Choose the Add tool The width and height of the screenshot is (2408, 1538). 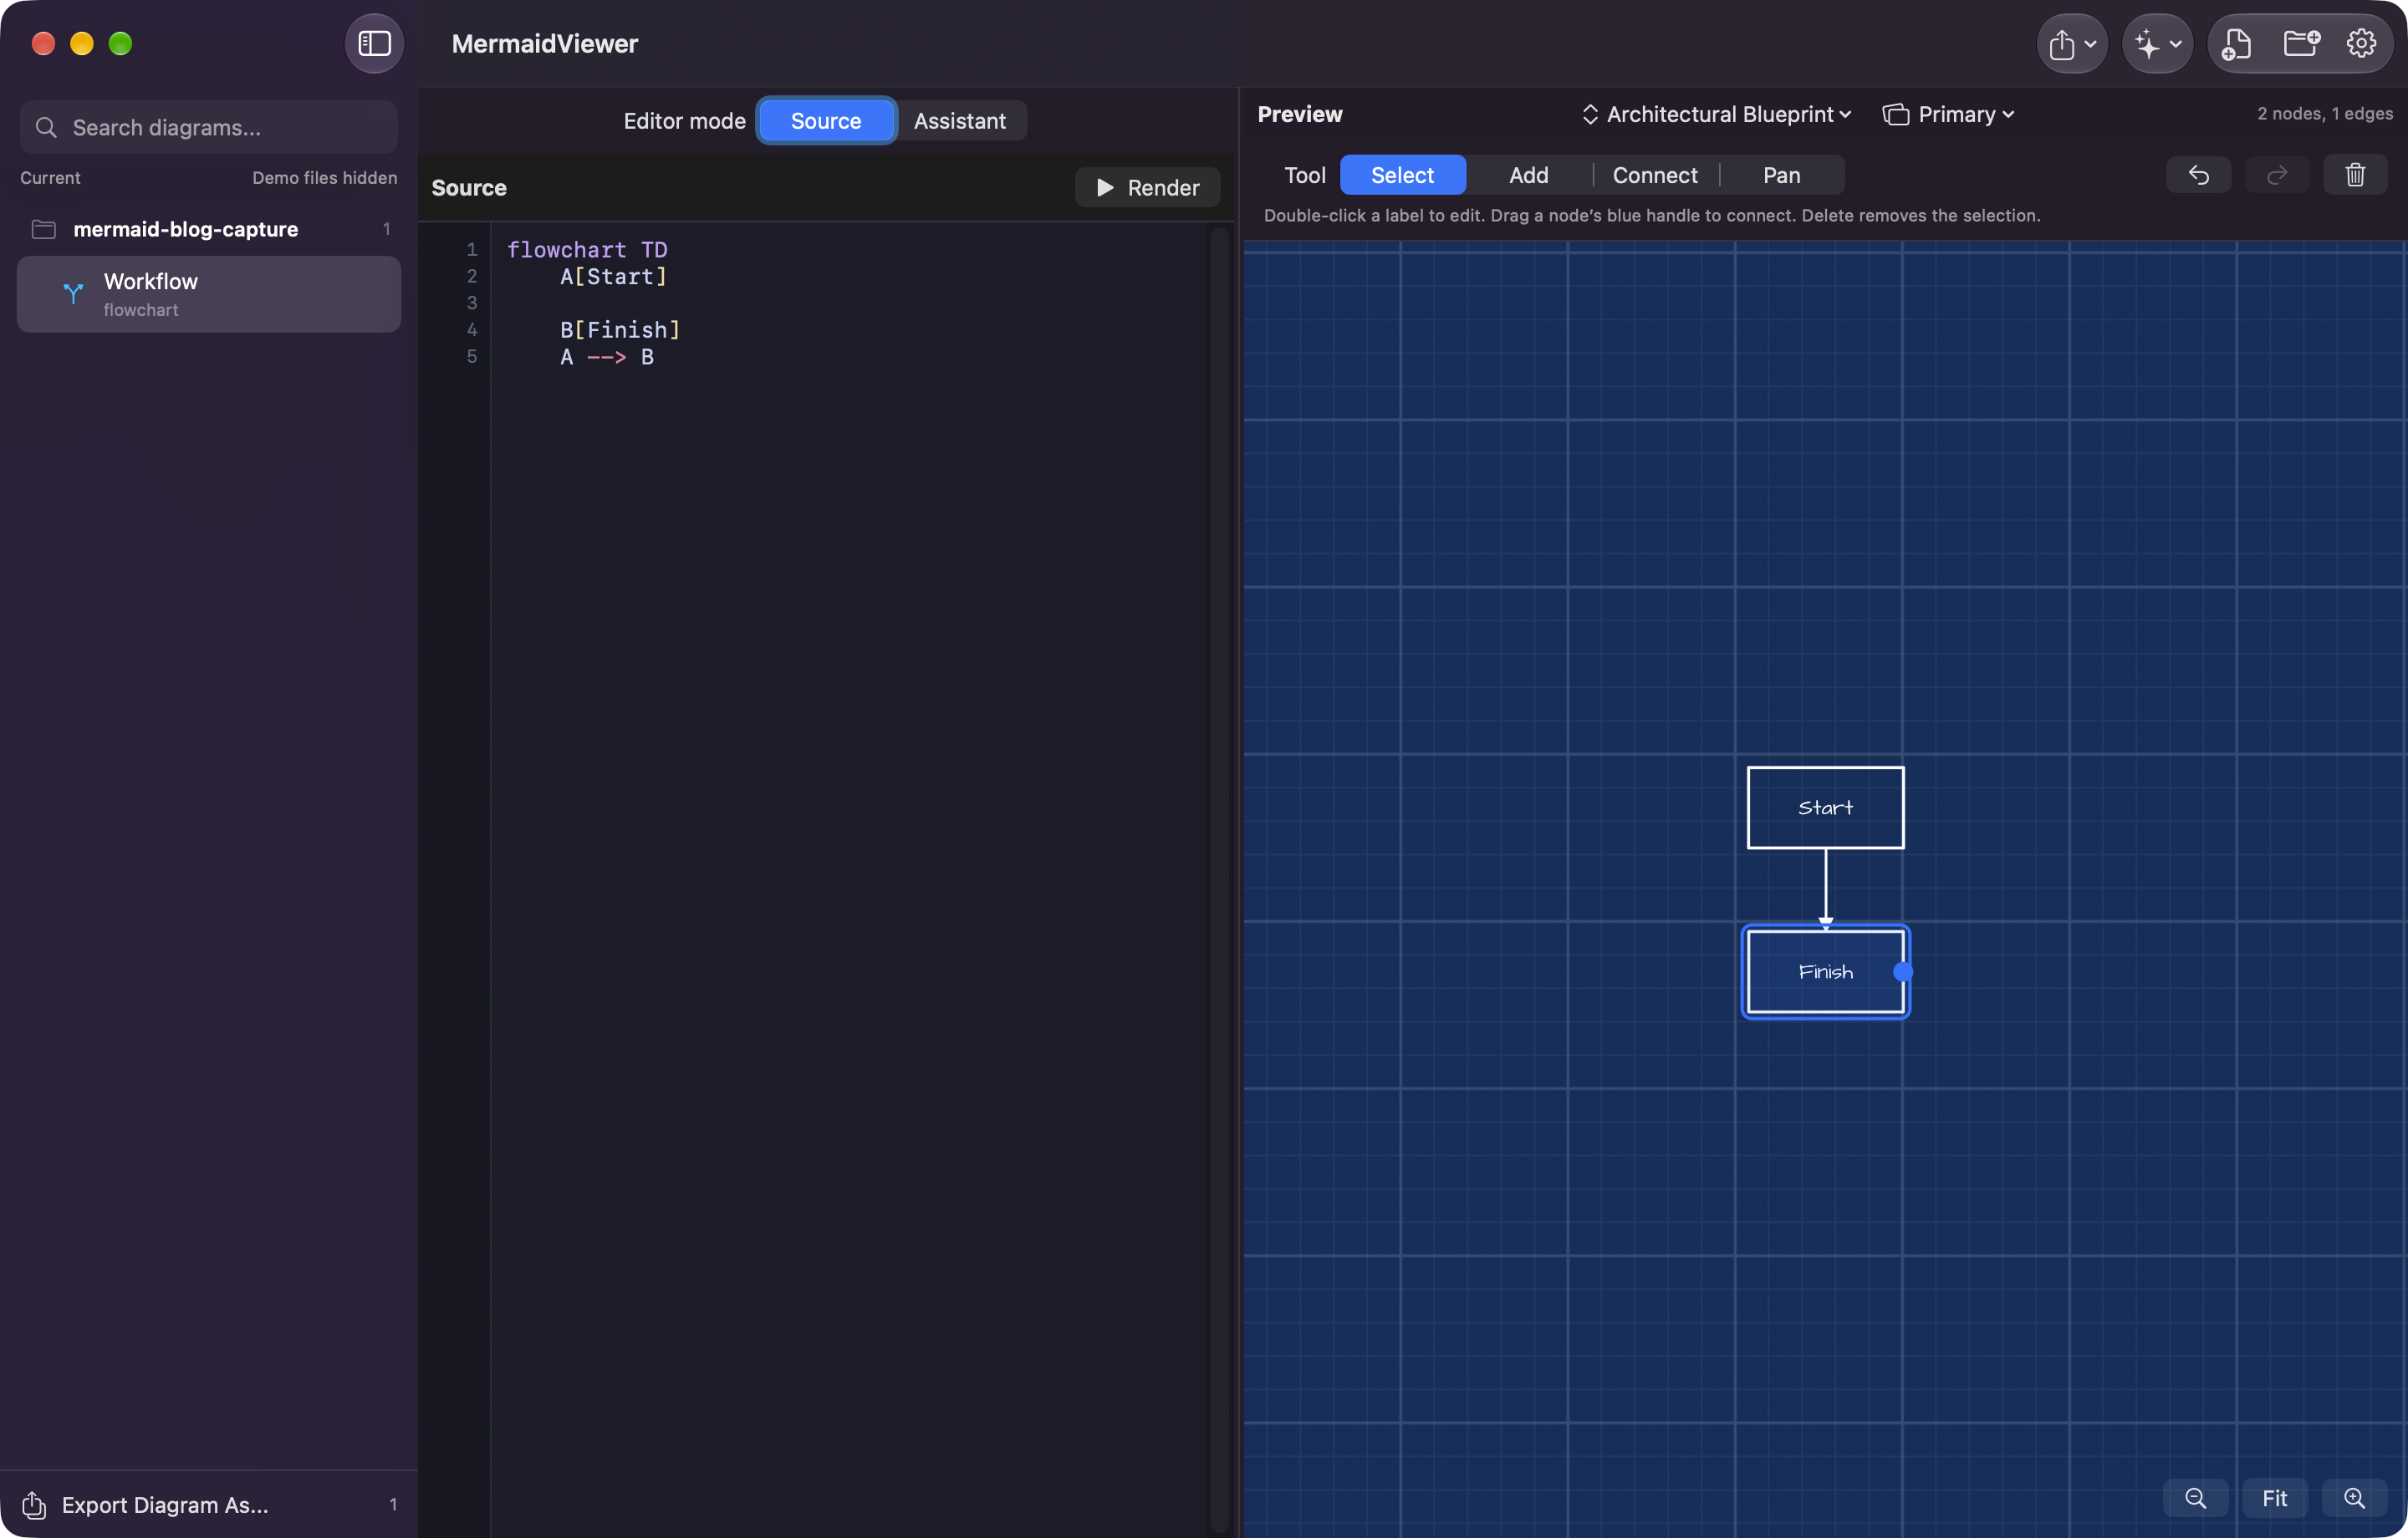pyautogui.click(x=1528, y=175)
